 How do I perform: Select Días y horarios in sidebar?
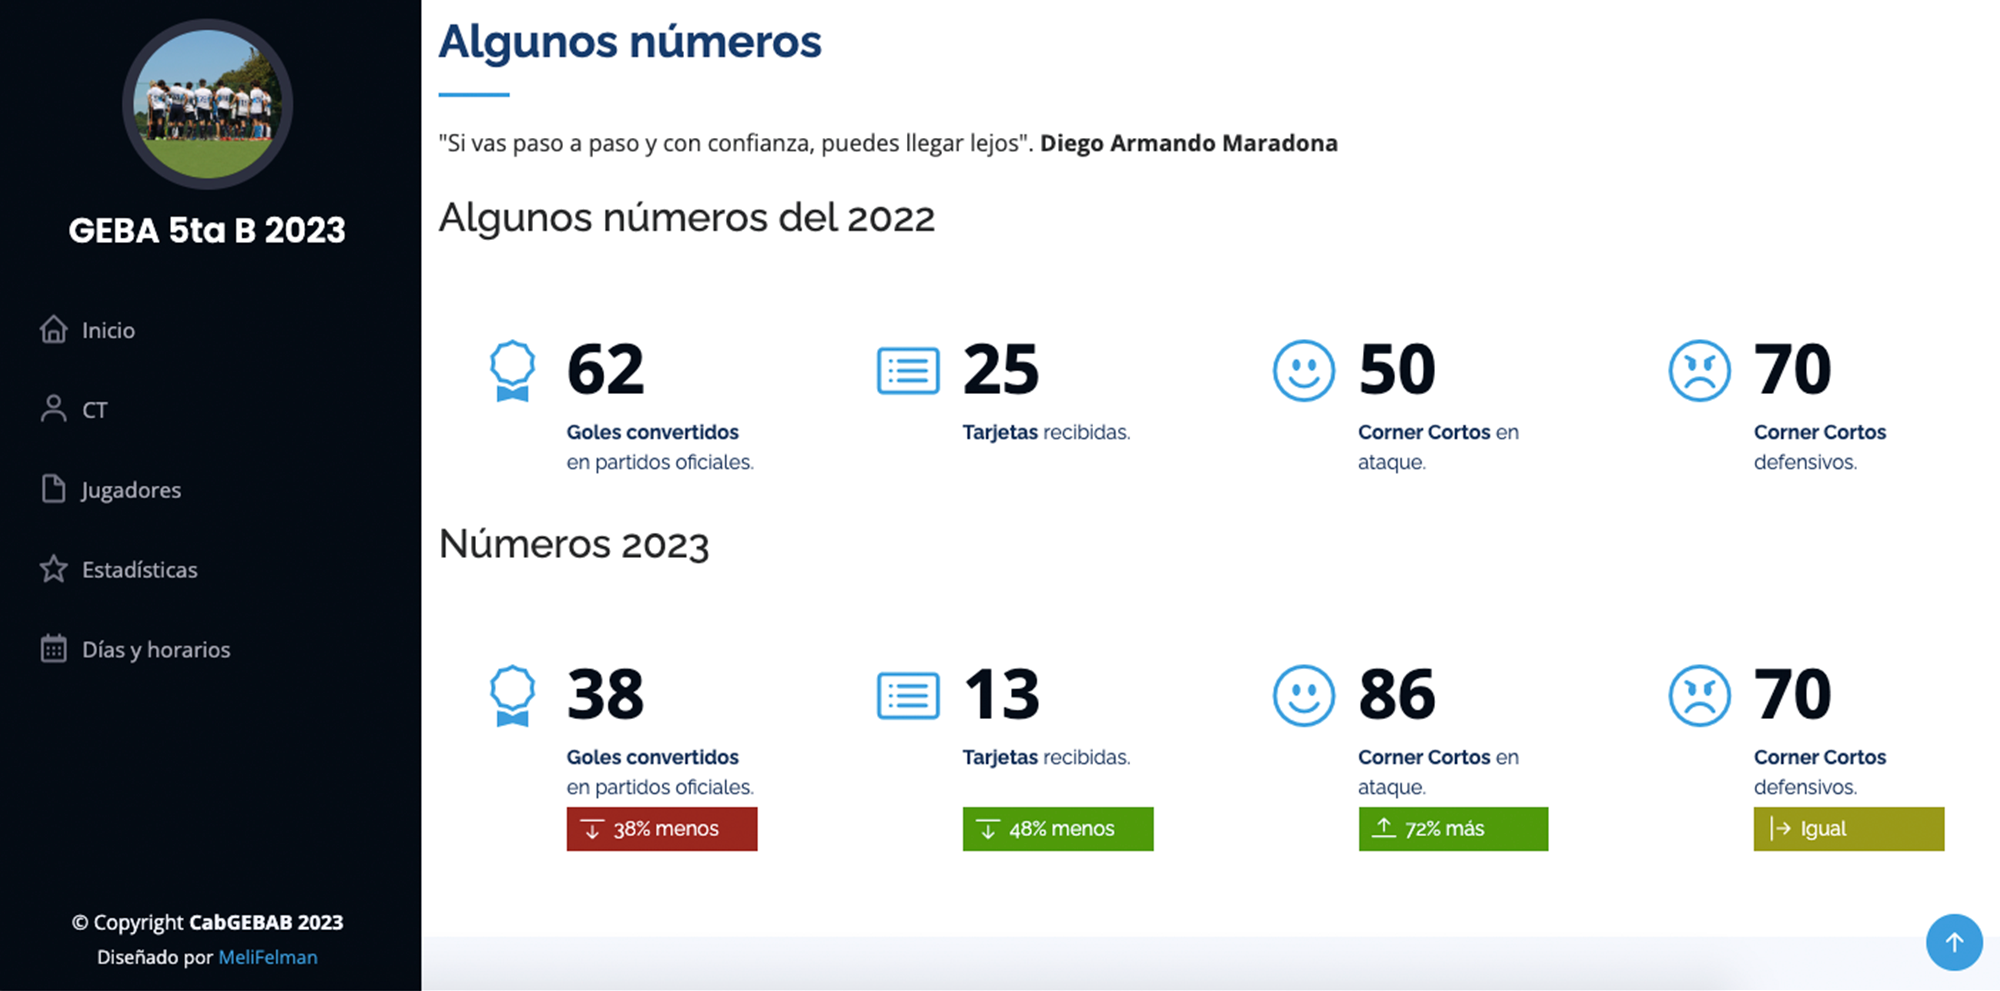coord(156,650)
